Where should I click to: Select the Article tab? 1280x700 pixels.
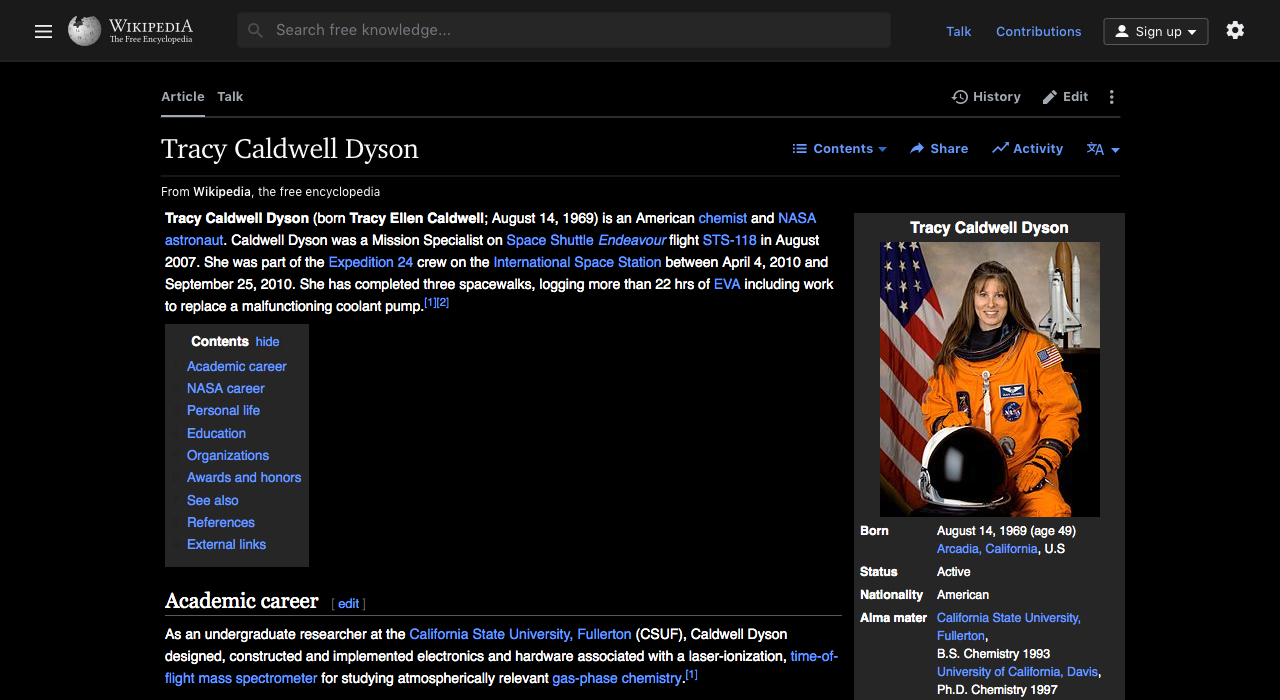coord(182,96)
